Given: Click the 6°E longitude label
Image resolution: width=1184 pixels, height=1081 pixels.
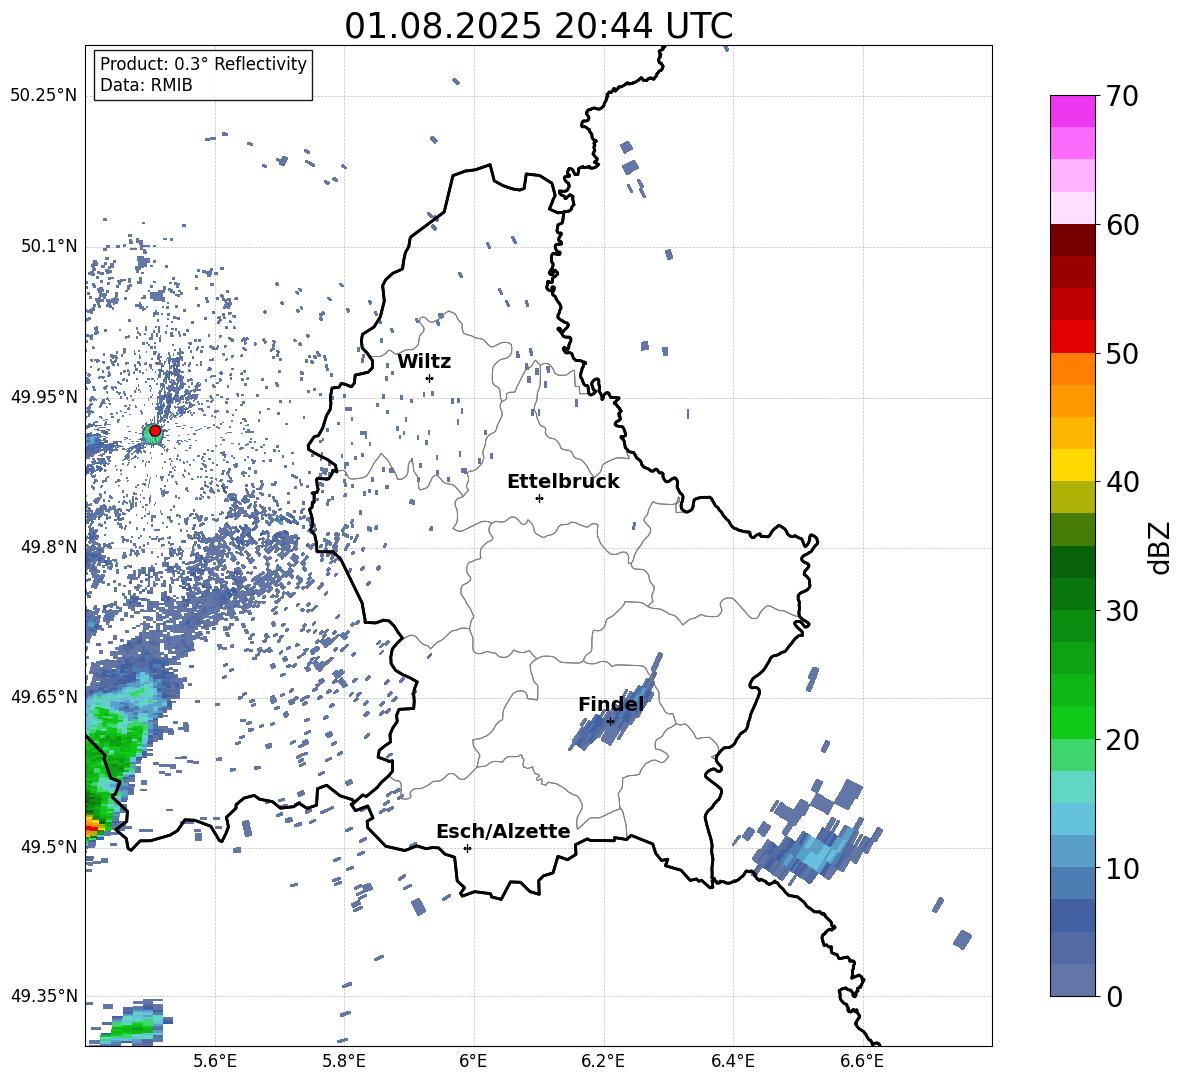Looking at the screenshot, I should click(473, 1061).
